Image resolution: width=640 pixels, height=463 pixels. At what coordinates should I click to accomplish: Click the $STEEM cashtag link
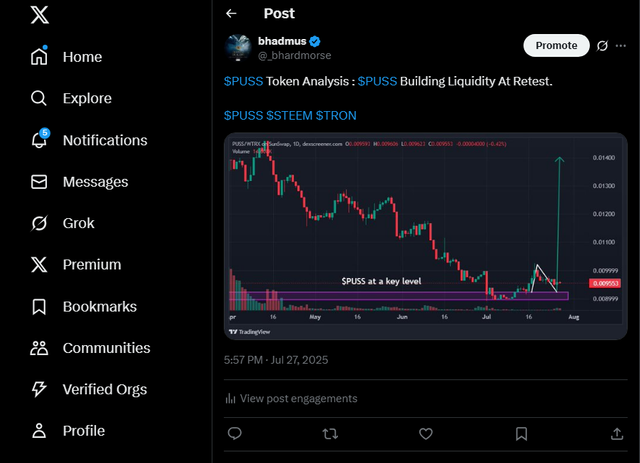coord(289,116)
